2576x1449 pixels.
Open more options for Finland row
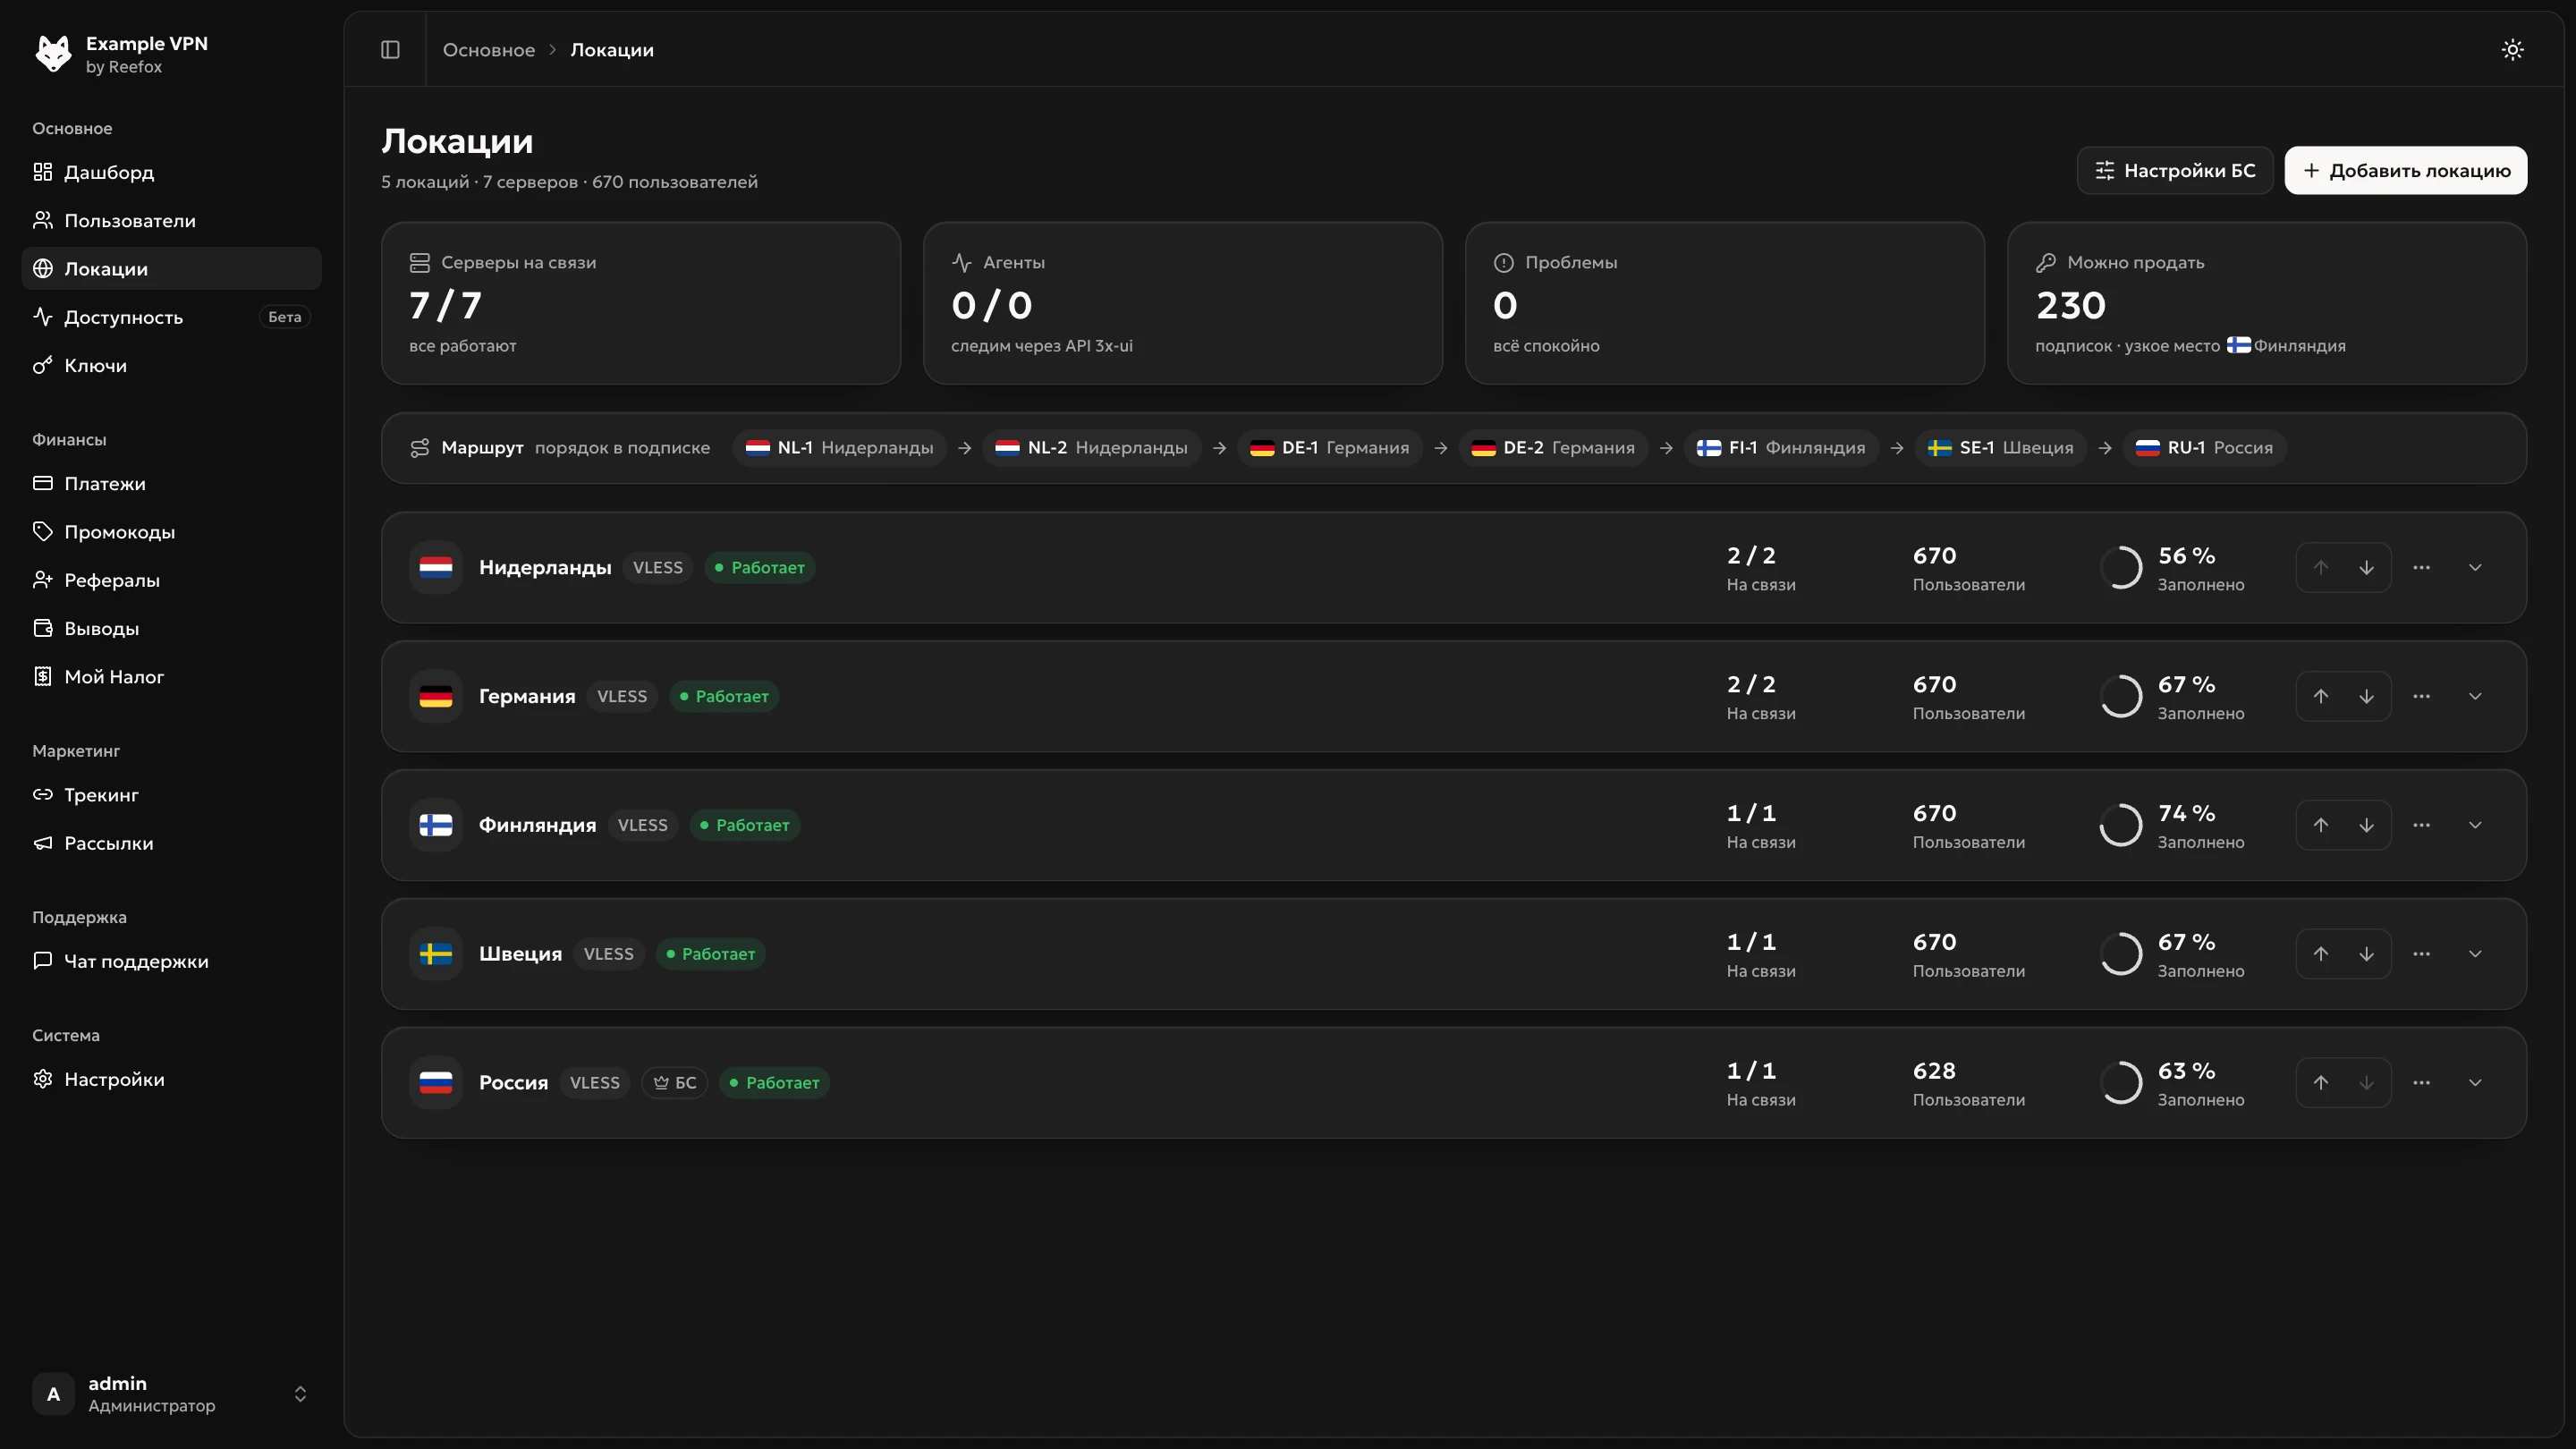[x=2421, y=825]
